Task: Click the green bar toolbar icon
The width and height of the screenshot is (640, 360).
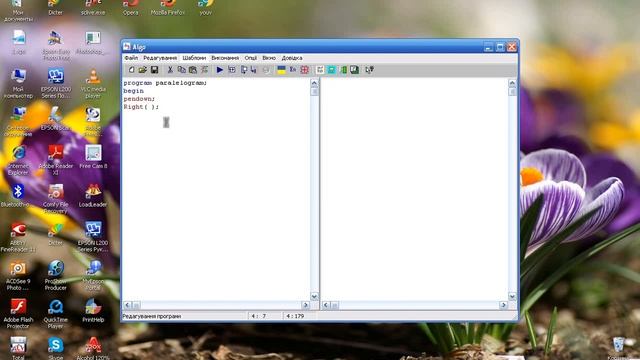Action: point(343,70)
